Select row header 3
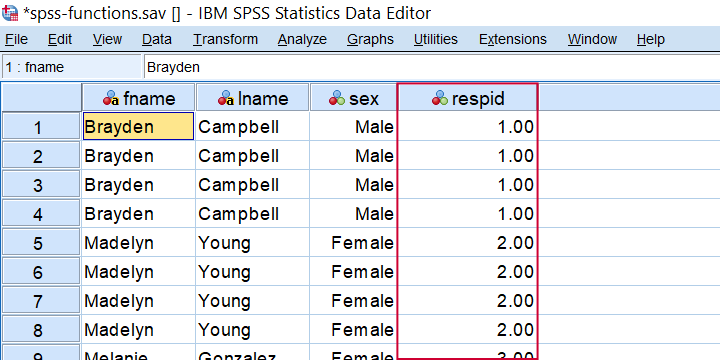The image size is (720, 360). (41, 184)
